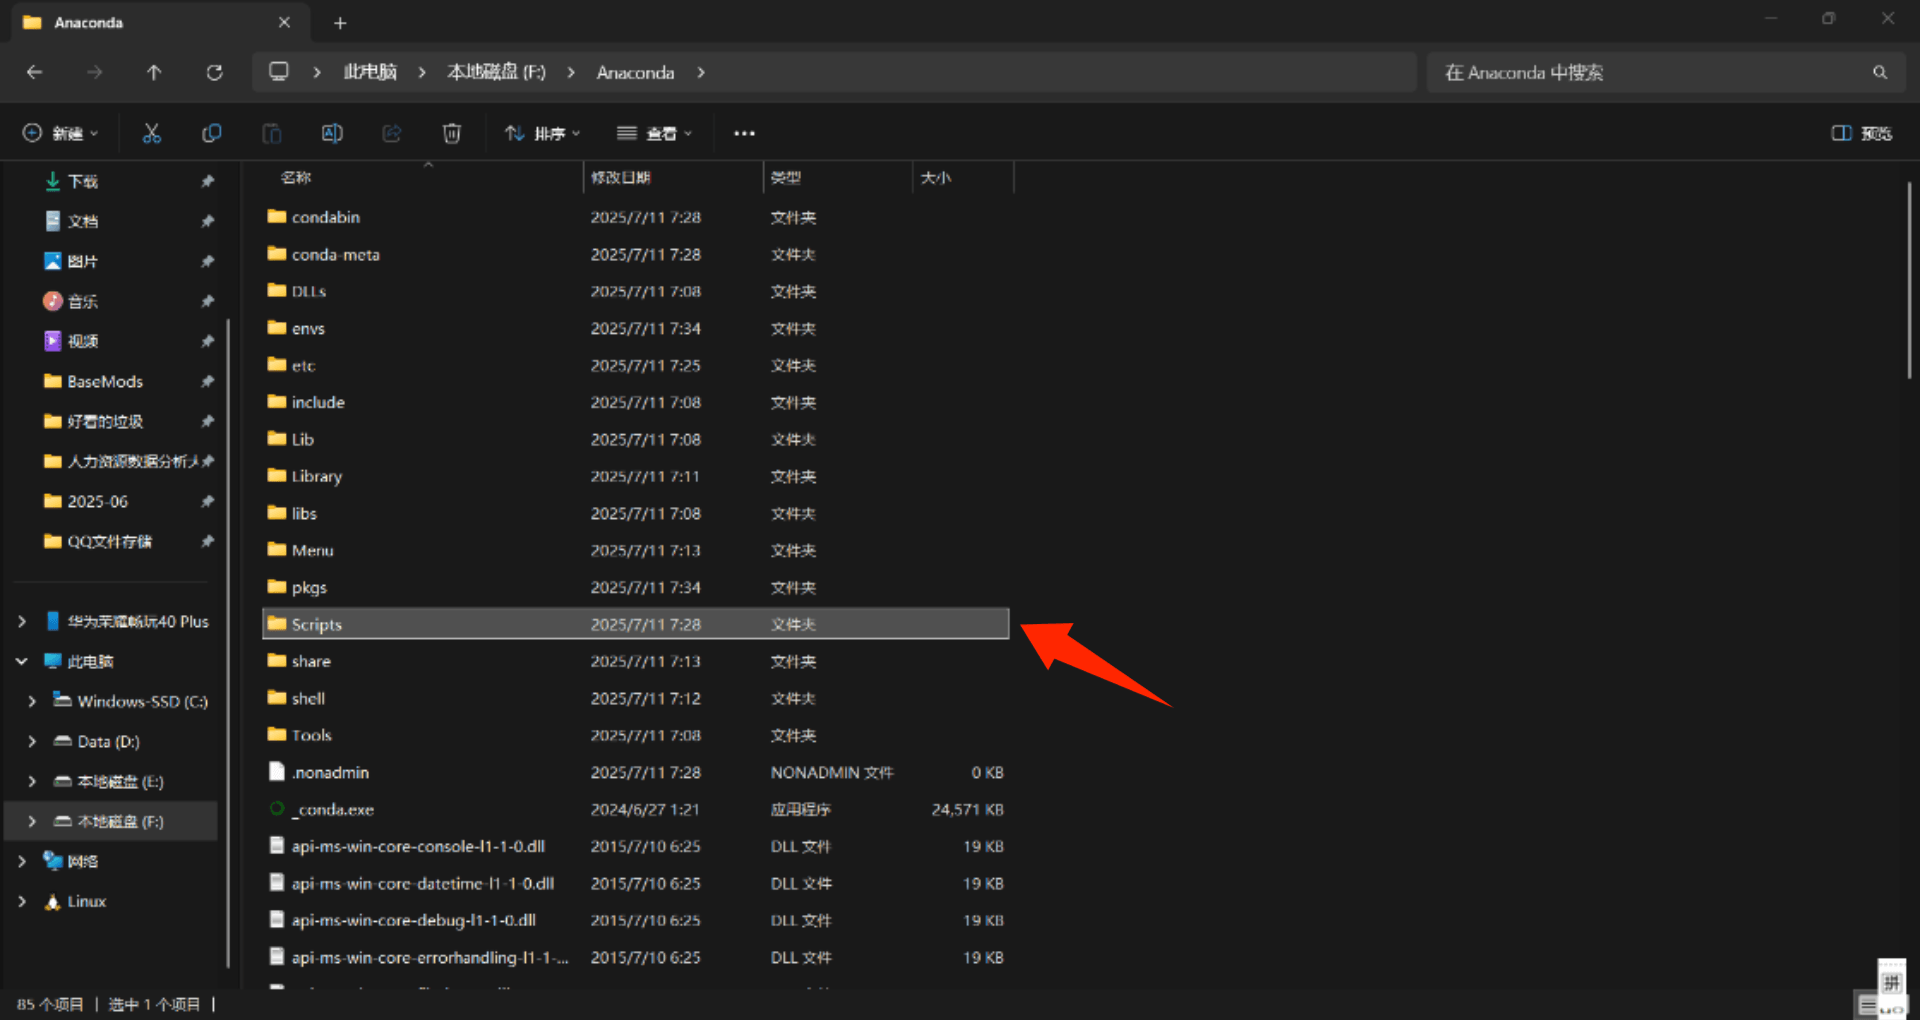
Task: Expand the Network tree node
Action: coord(21,861)
